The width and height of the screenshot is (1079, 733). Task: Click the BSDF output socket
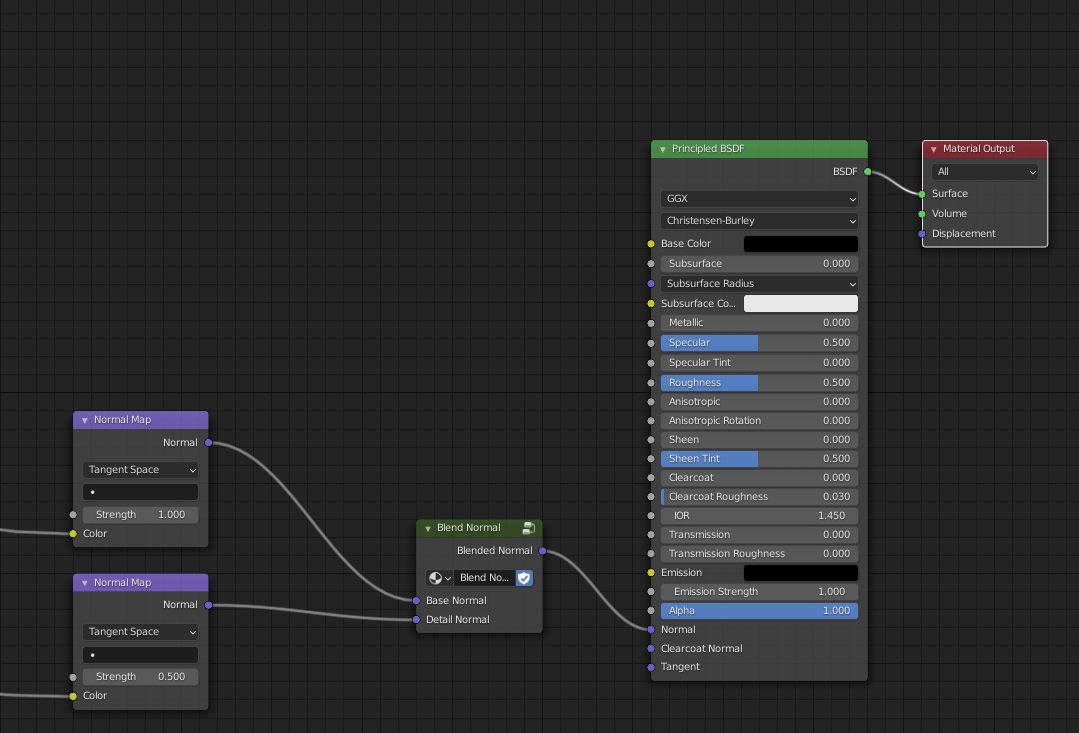[x=868, y=172]
